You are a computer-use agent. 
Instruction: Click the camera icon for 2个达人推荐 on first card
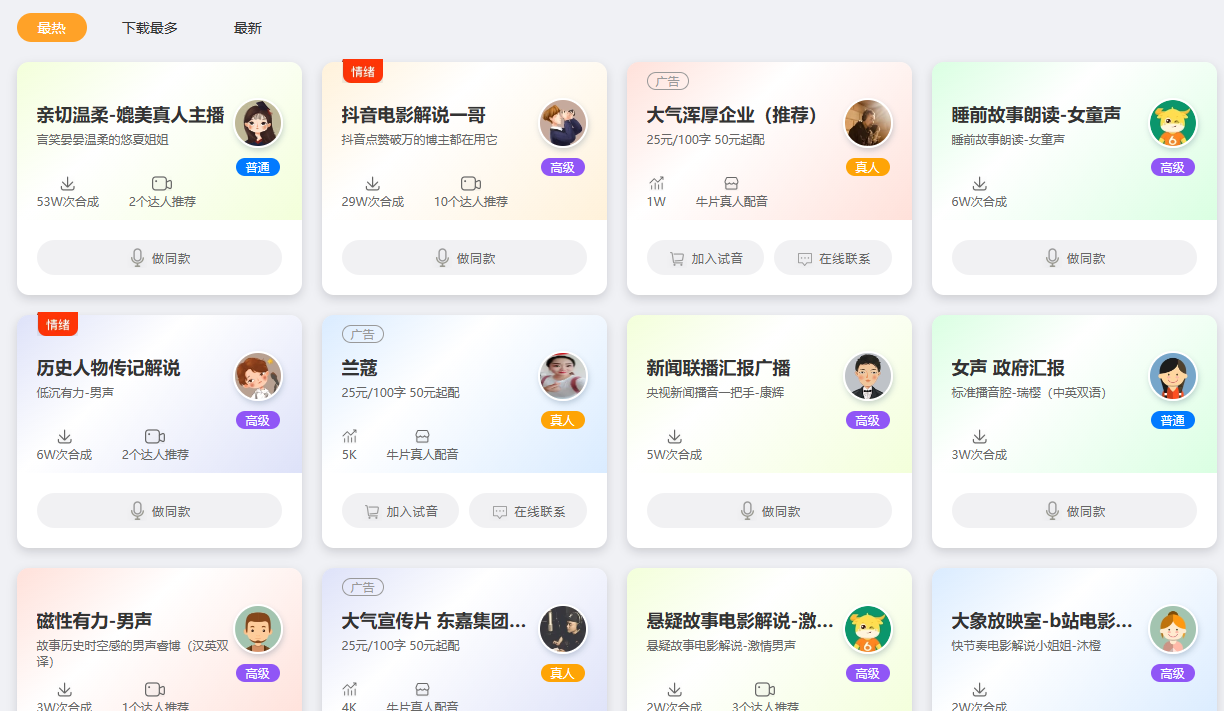pyautogui.click(x=161, y=184)
